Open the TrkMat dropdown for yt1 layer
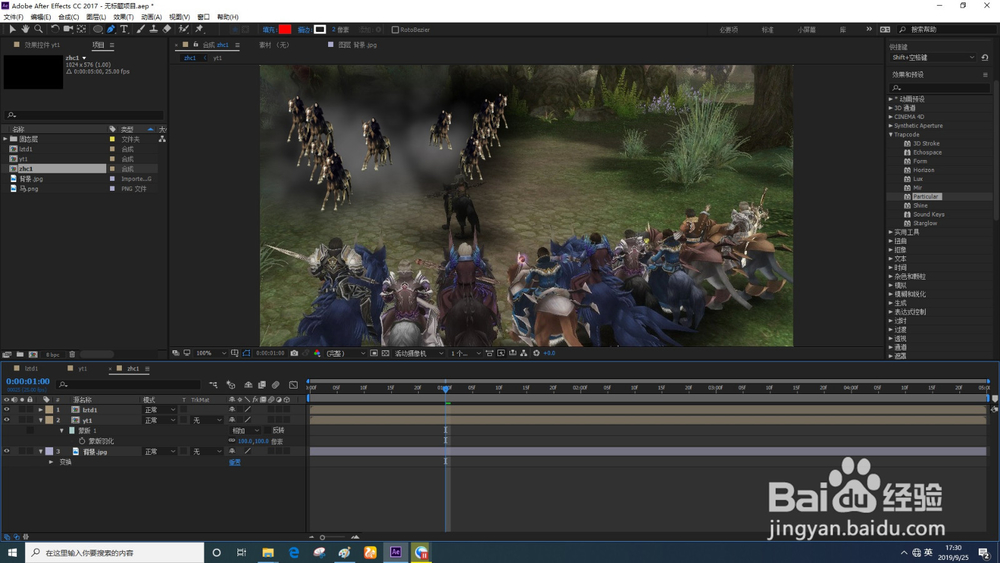 click(207, 420)
